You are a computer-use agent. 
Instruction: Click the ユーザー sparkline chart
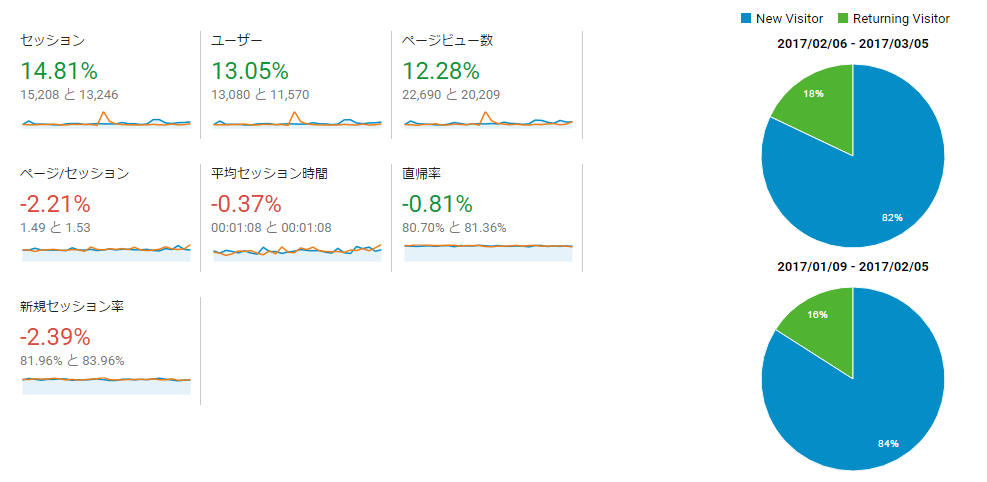(x=297, y=120)
